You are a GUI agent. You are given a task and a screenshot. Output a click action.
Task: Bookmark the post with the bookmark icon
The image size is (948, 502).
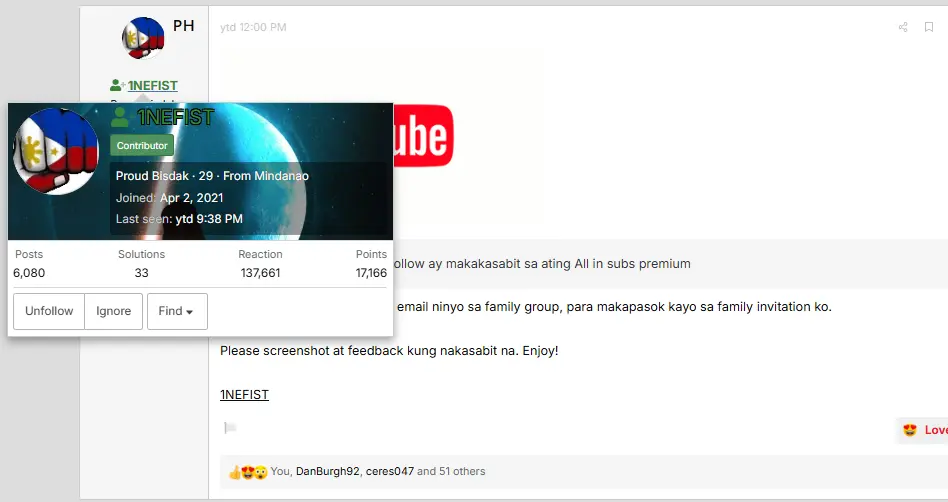[x=929, y=27]
